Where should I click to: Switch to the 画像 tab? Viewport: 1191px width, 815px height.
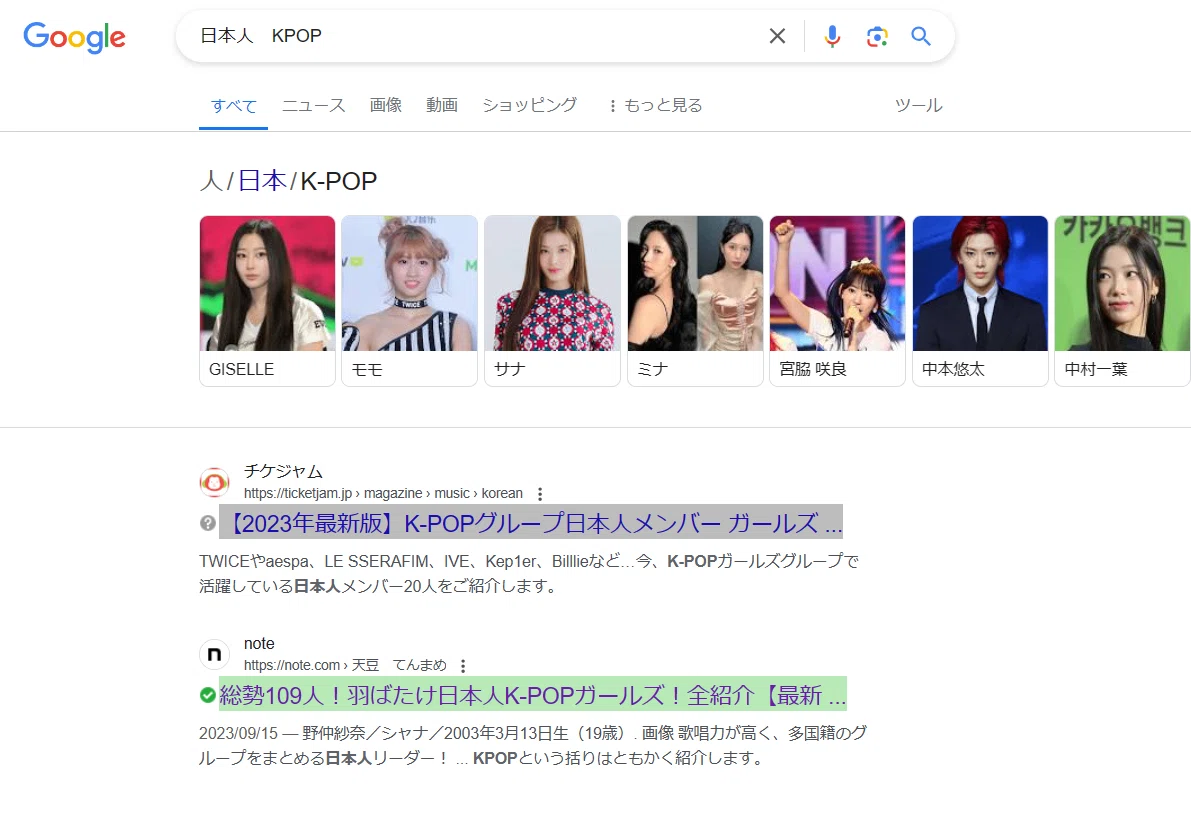pos(385,105)
